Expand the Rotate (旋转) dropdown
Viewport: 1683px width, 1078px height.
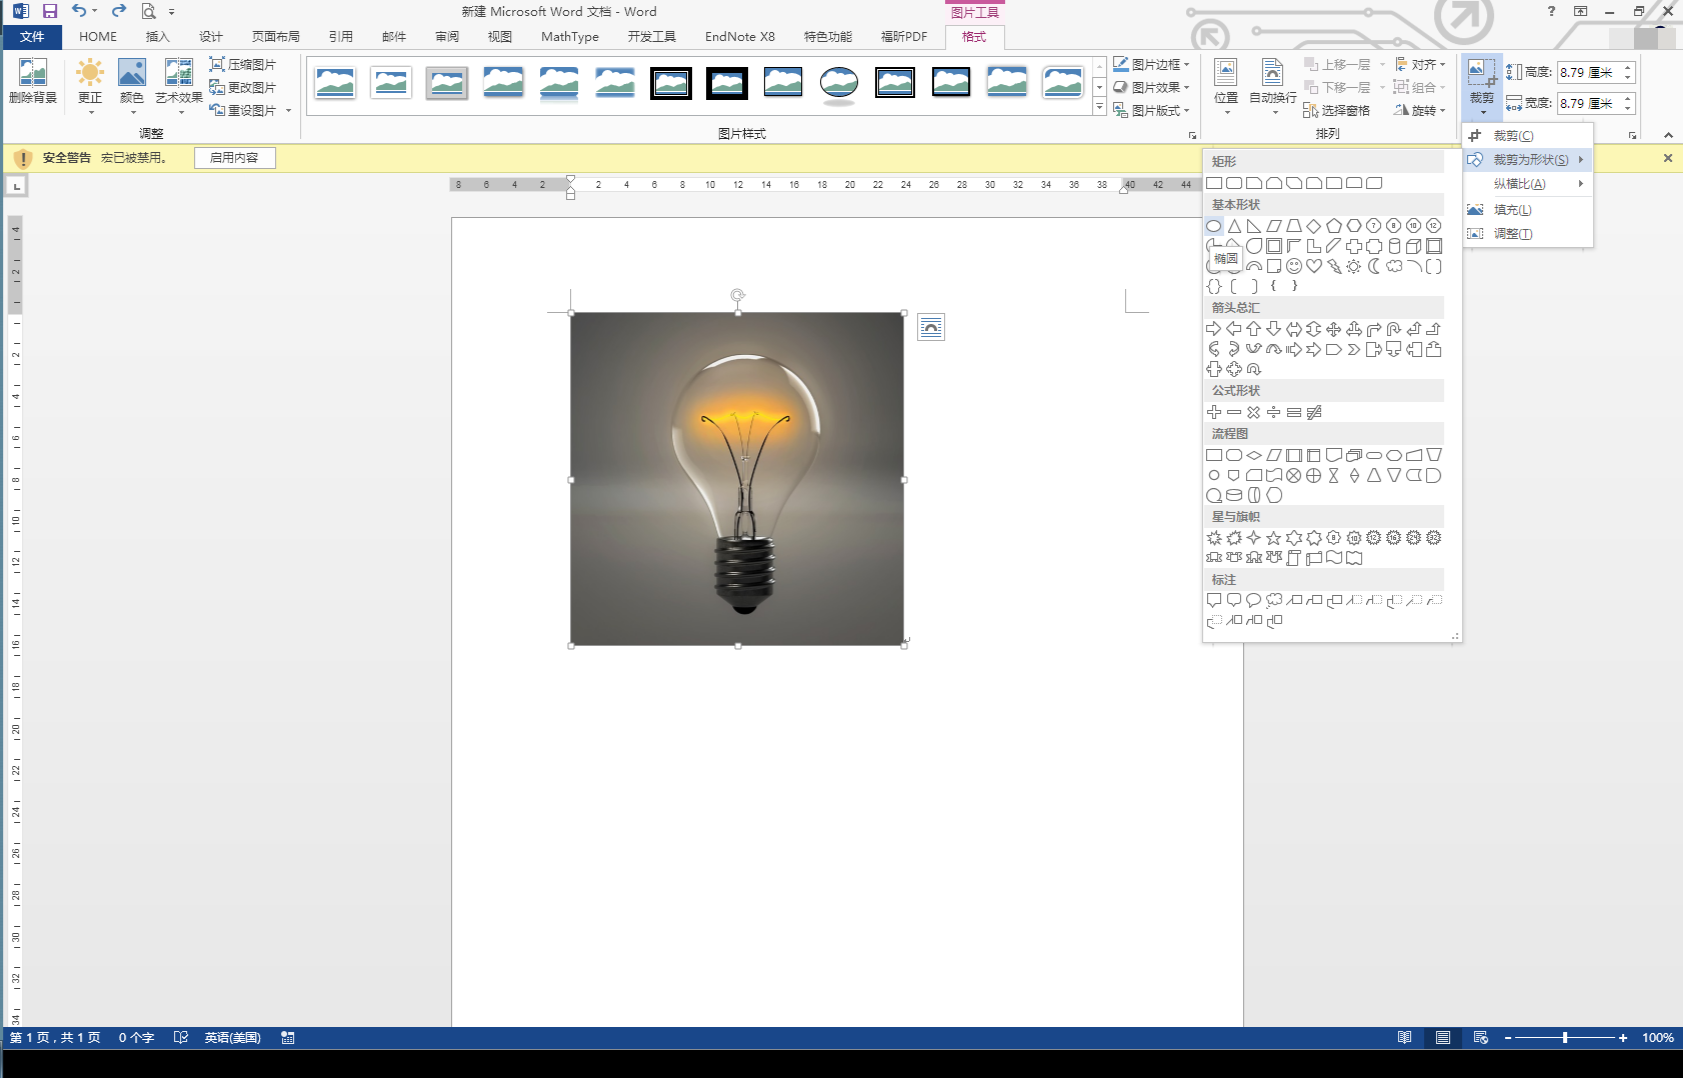point(1420,110)
